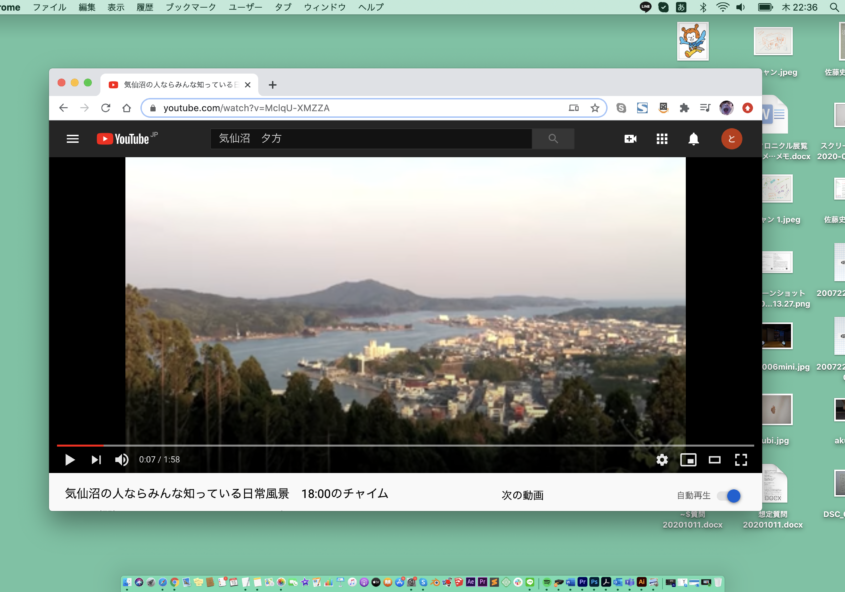
Task: Open the player settings gear menu
Action: point(662,460)
